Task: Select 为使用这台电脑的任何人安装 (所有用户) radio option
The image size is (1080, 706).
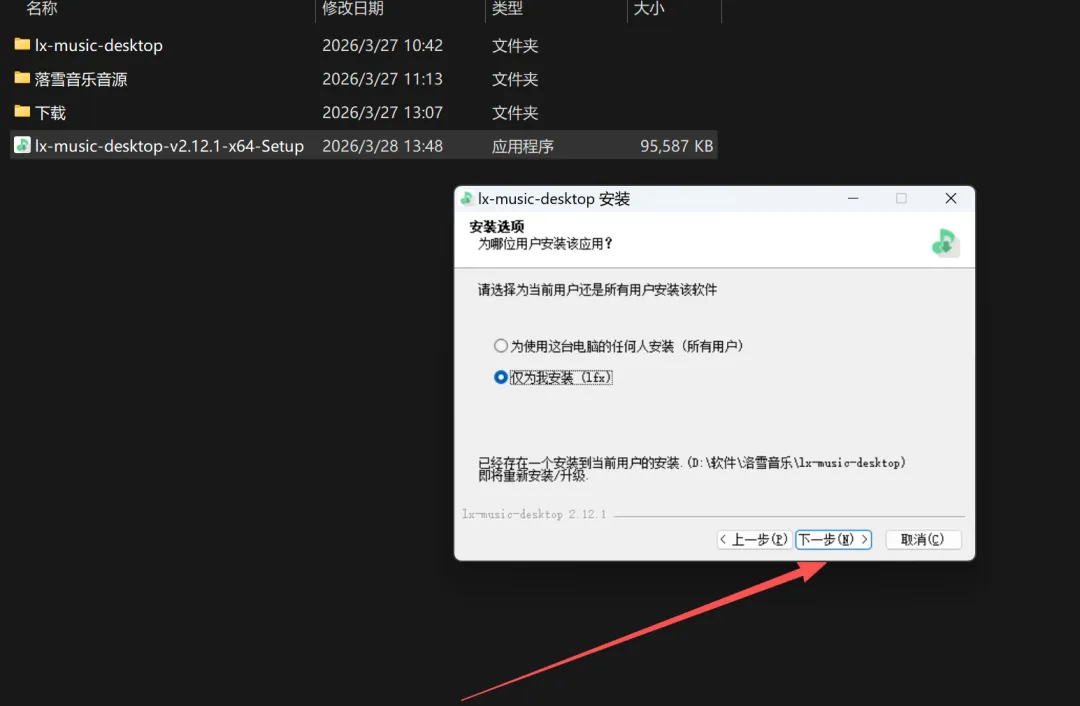Action: [501, 346]
